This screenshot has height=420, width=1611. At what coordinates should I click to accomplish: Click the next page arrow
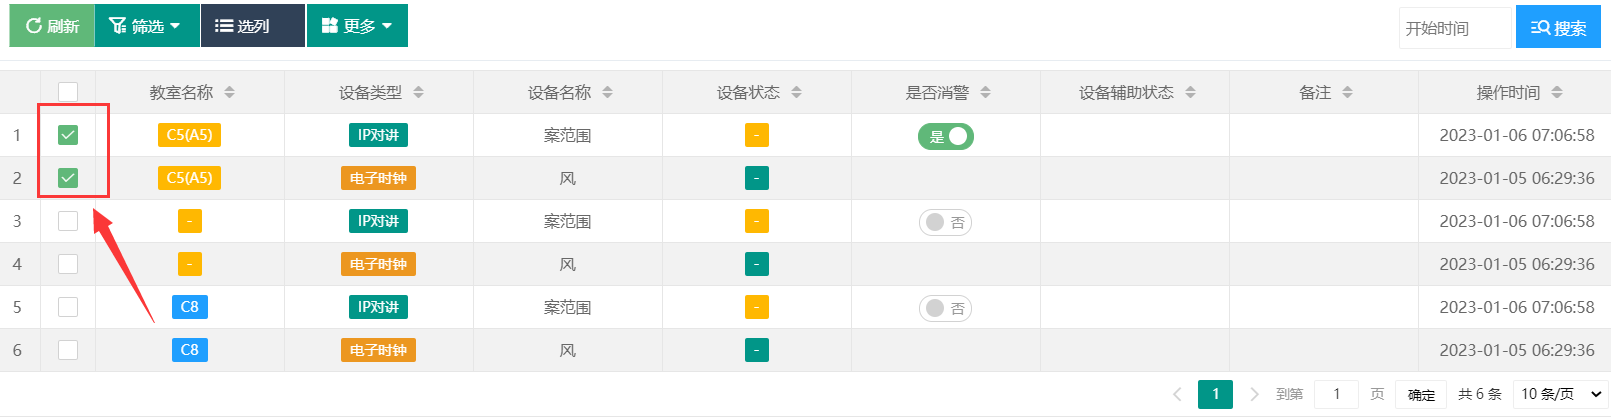[1254, 394]
